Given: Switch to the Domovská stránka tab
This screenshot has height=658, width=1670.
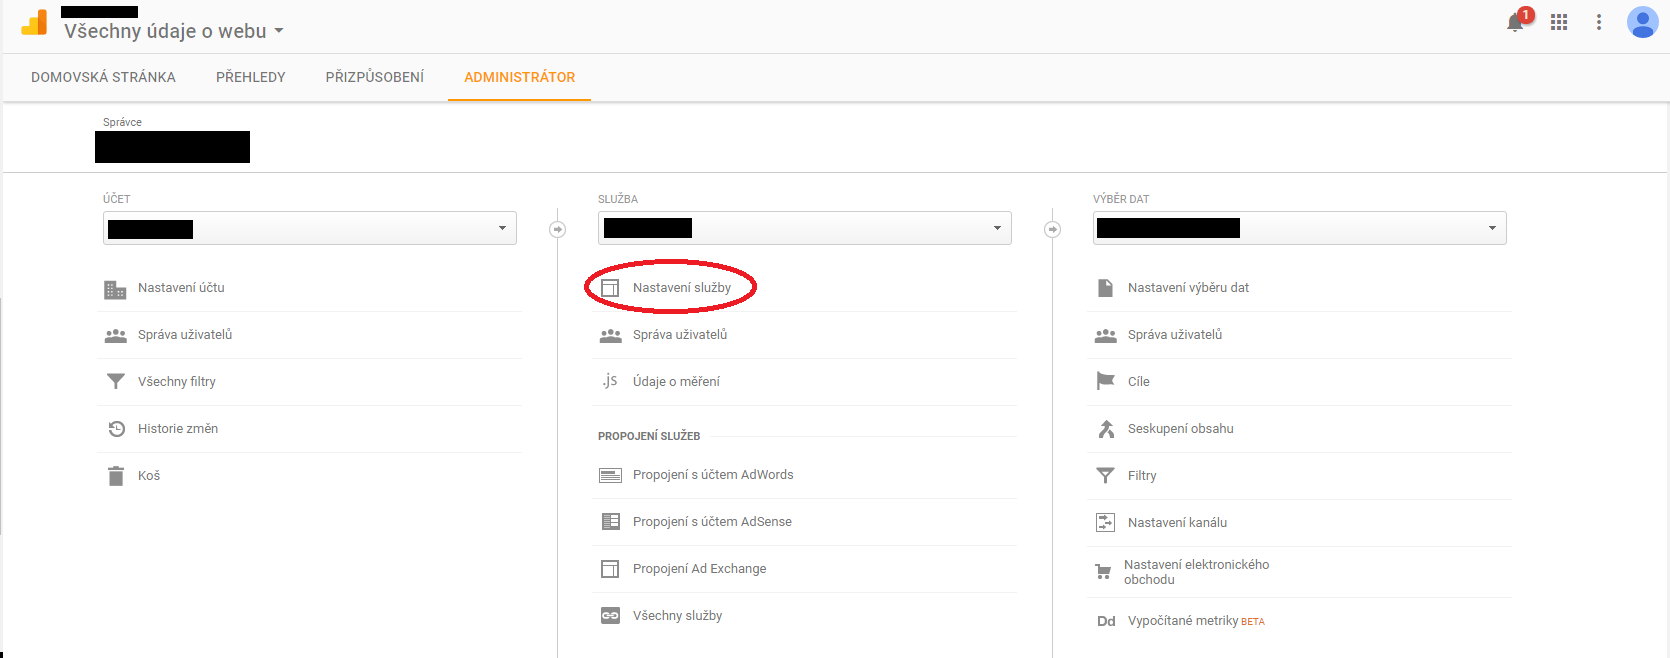Looking at the screenshot, I should (103, 77).
